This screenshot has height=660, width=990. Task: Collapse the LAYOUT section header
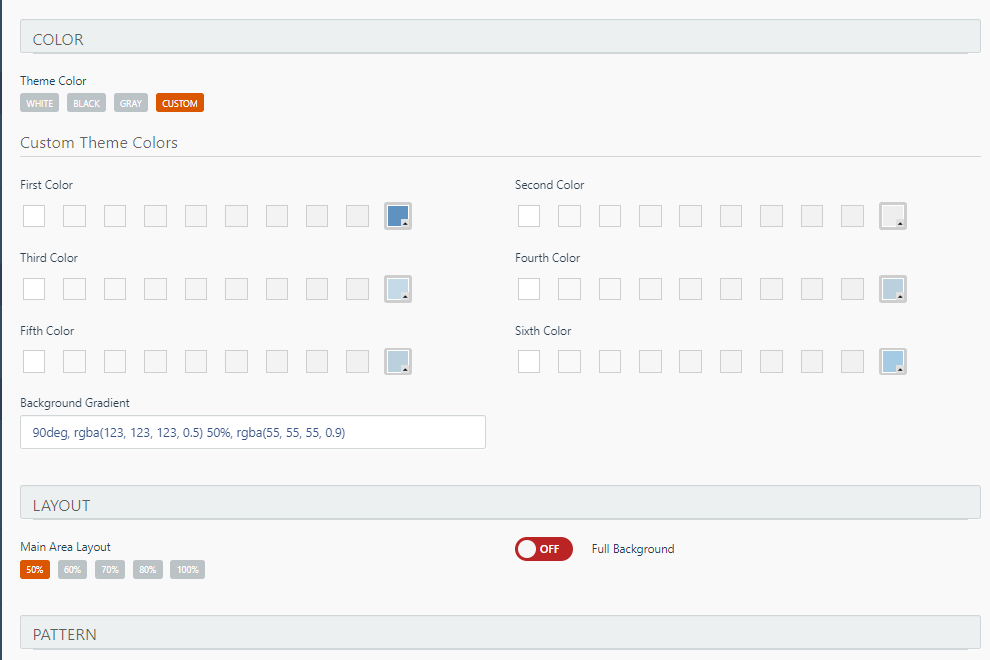pos(500,503)
